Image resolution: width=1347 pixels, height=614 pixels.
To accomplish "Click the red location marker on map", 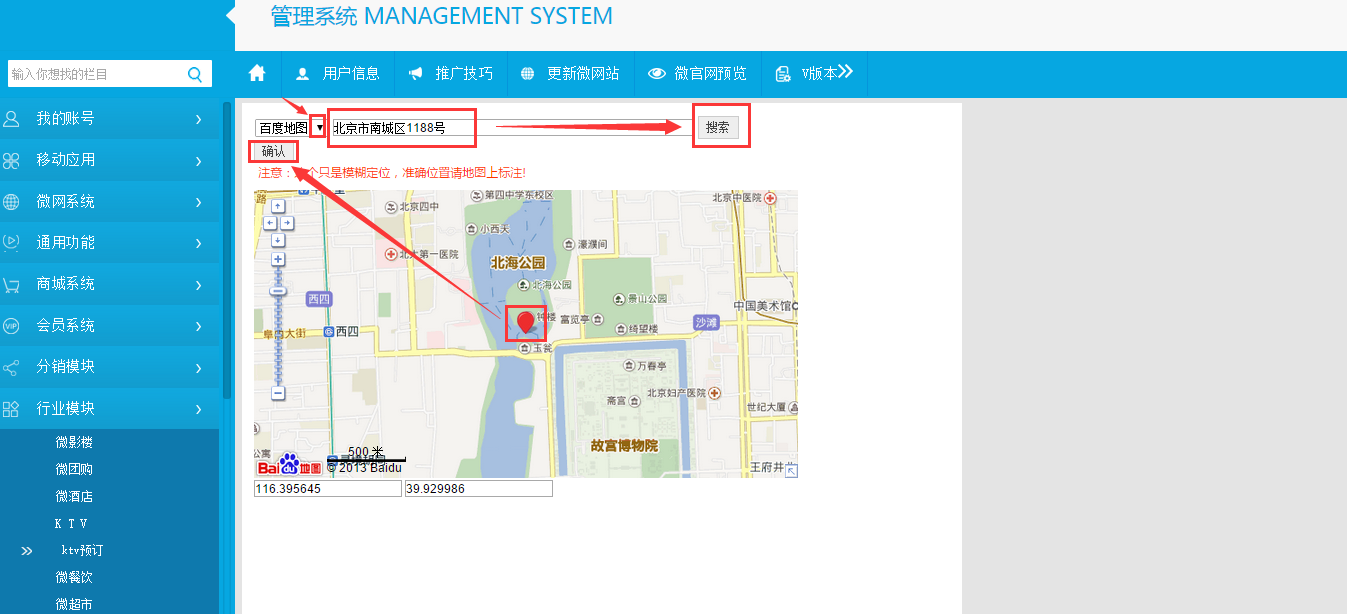I will (x=525, y=321).
